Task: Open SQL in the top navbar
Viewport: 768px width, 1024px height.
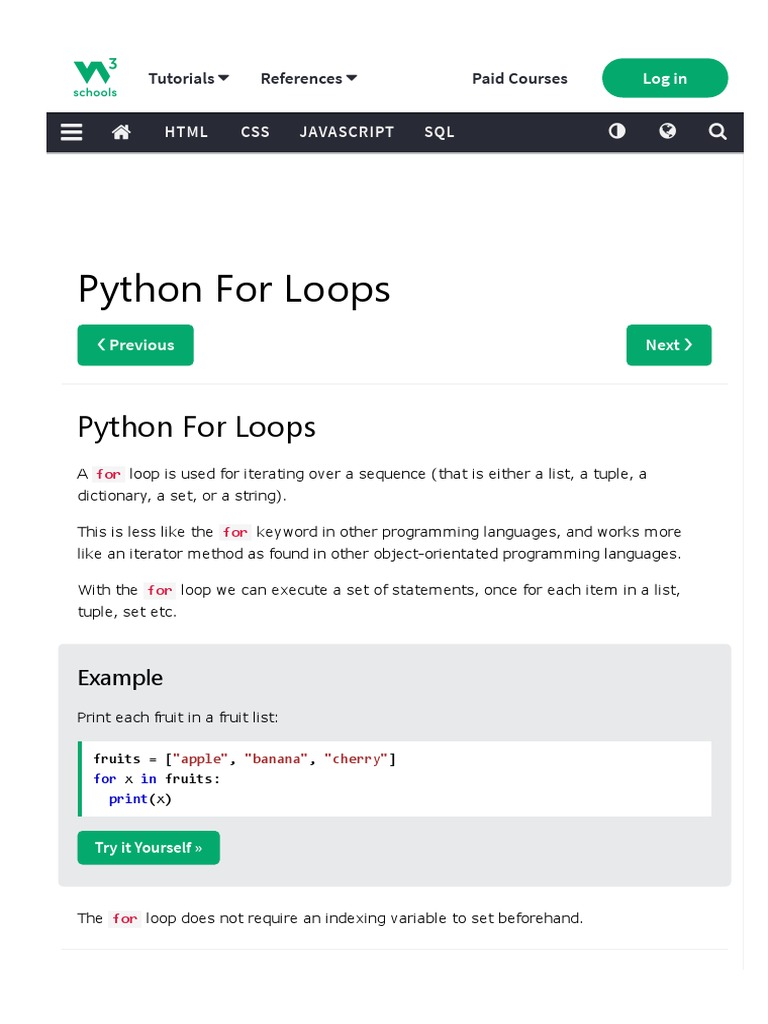Action: pyautogui.click(x=439, y=132)
